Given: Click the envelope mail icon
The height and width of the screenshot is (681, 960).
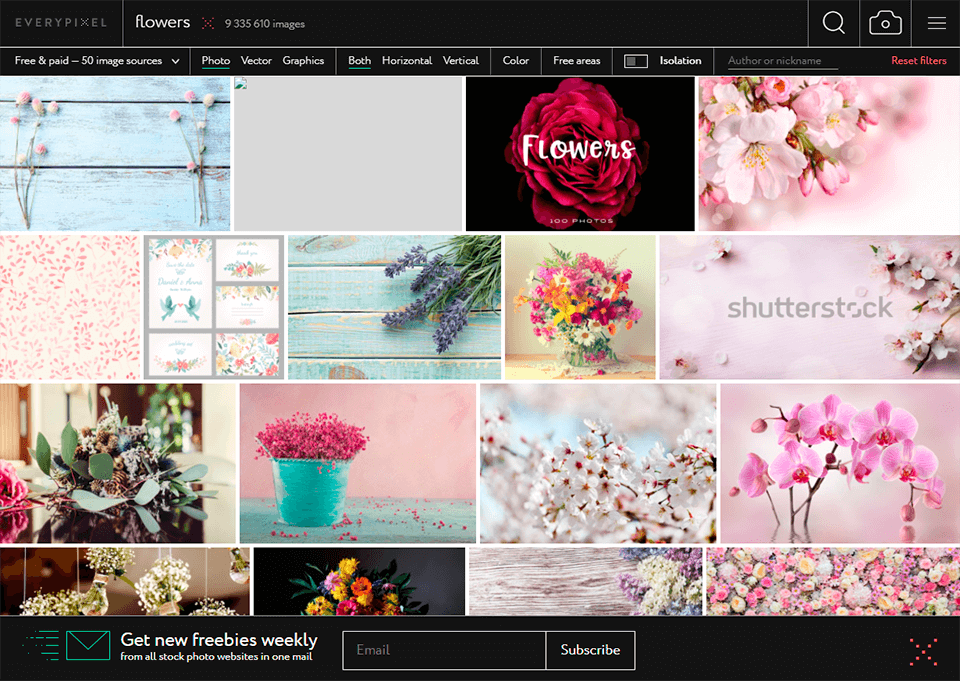Looking at the screenshot, I should tap(88, 645).
